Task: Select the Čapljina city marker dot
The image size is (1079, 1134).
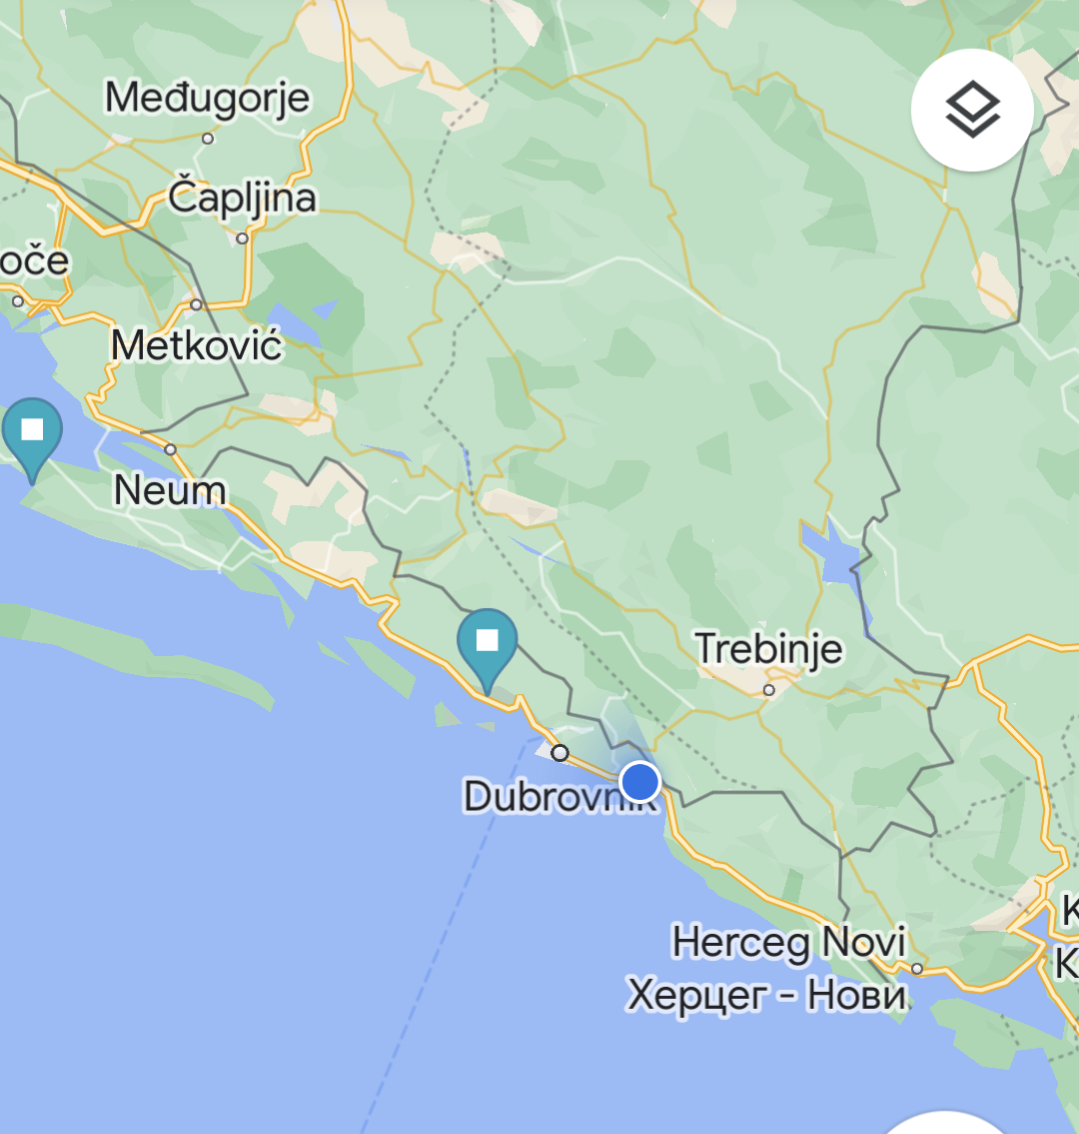Action: click(242, 238)
